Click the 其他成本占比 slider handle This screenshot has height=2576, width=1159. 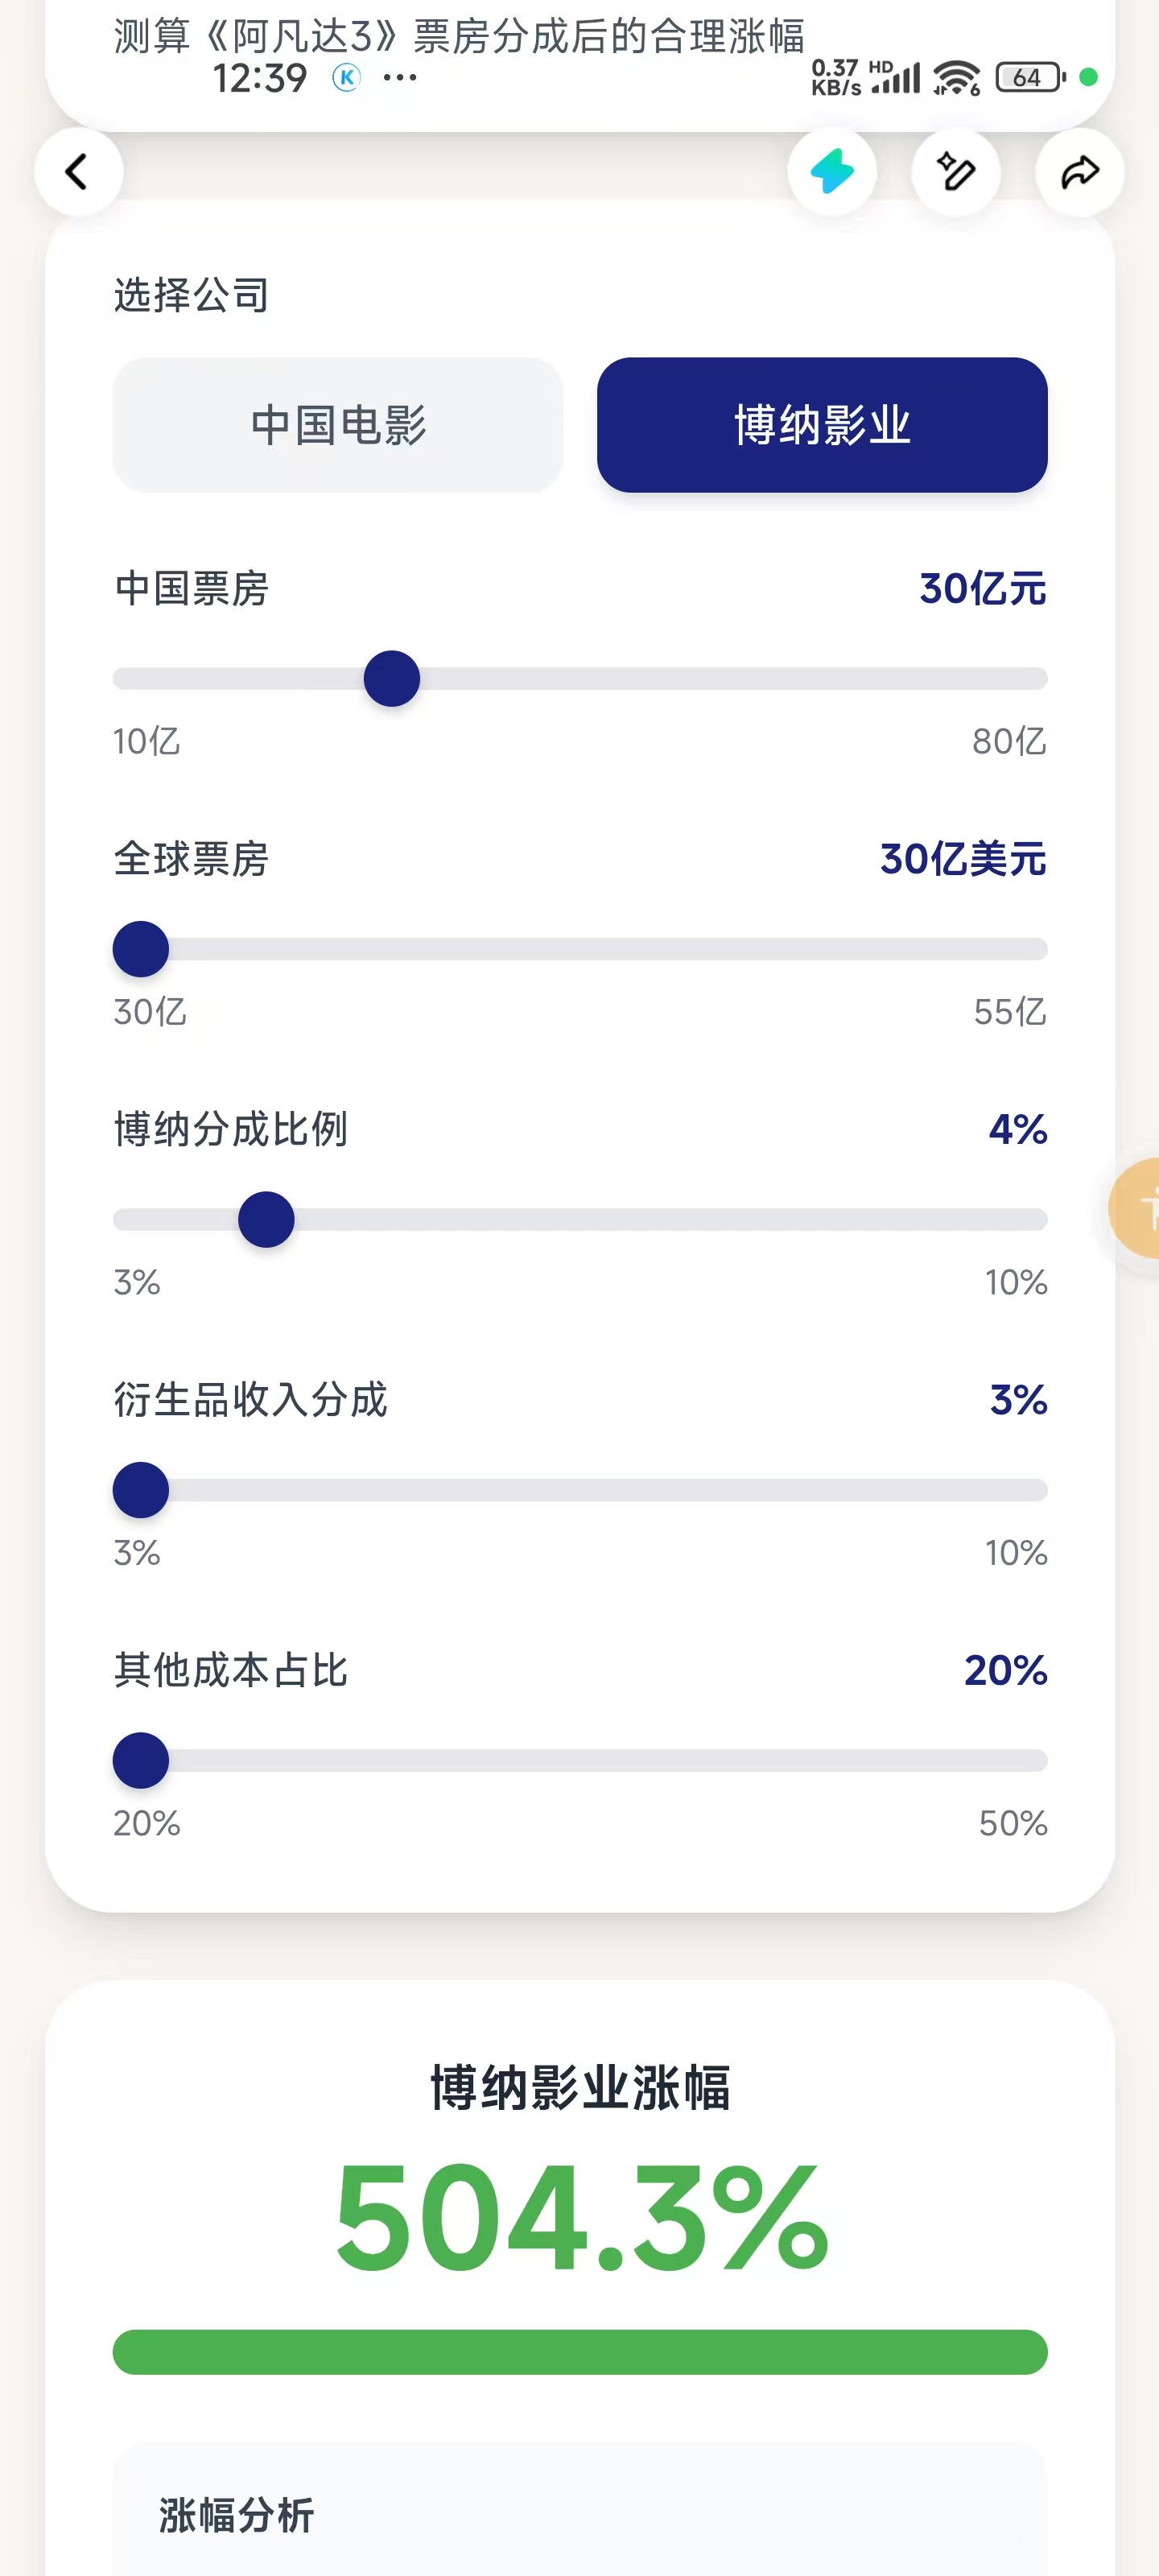141,1761
